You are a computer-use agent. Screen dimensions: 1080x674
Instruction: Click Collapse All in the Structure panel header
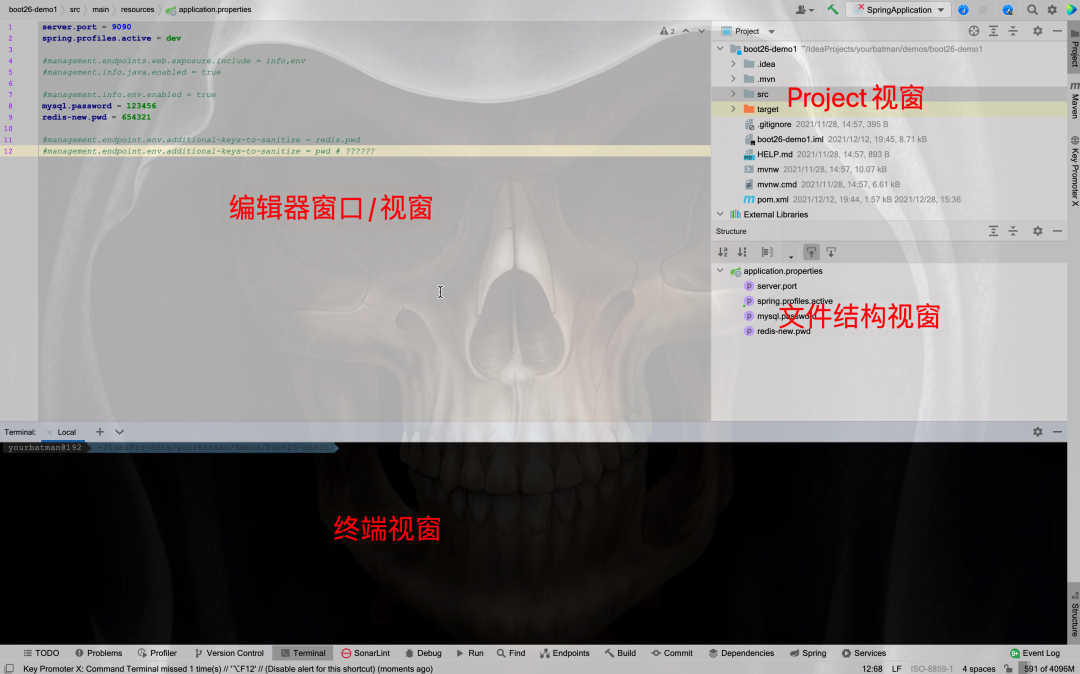1012,231
